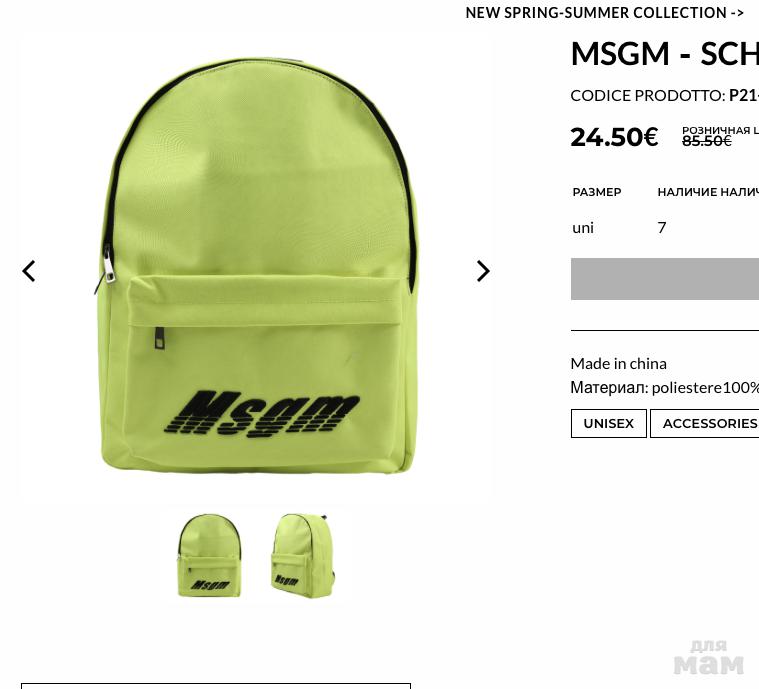
Task: Click the РАЗМЕР column header
Action: tap(596, 192)
